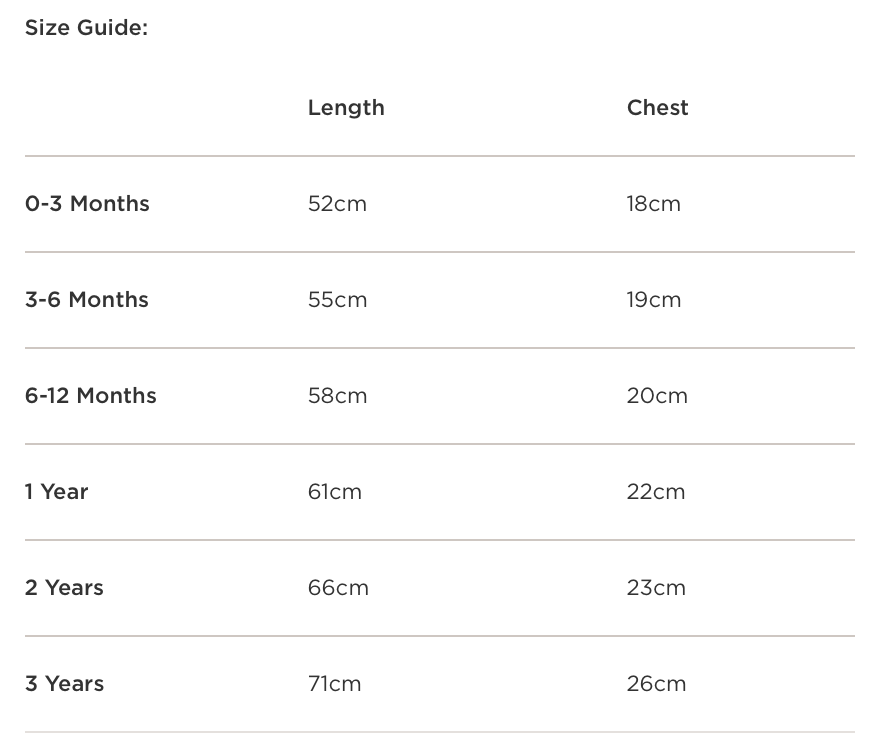Screen dimensions: 880x750
Task: Click the 3 Years row label
Action: 64,684
